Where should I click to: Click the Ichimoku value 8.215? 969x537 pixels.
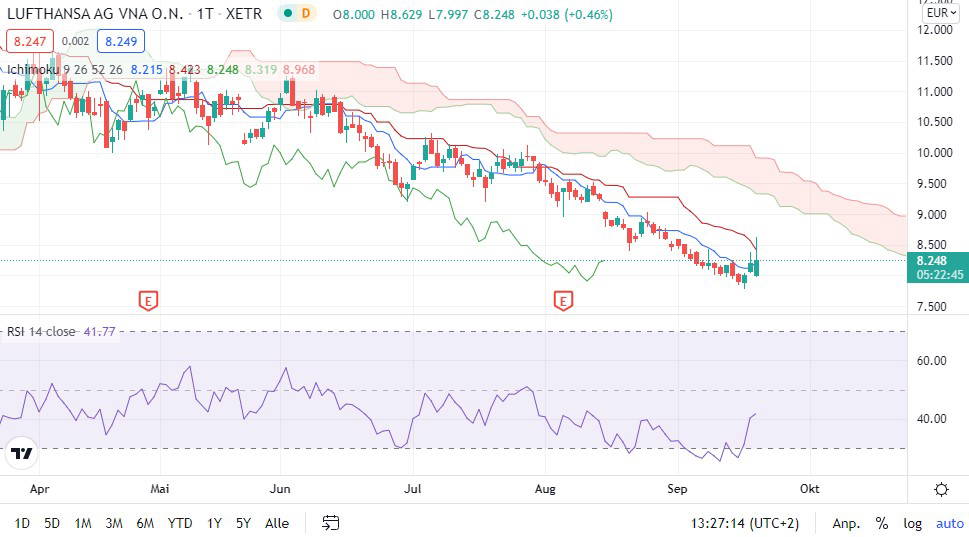(x=146, y=69)
